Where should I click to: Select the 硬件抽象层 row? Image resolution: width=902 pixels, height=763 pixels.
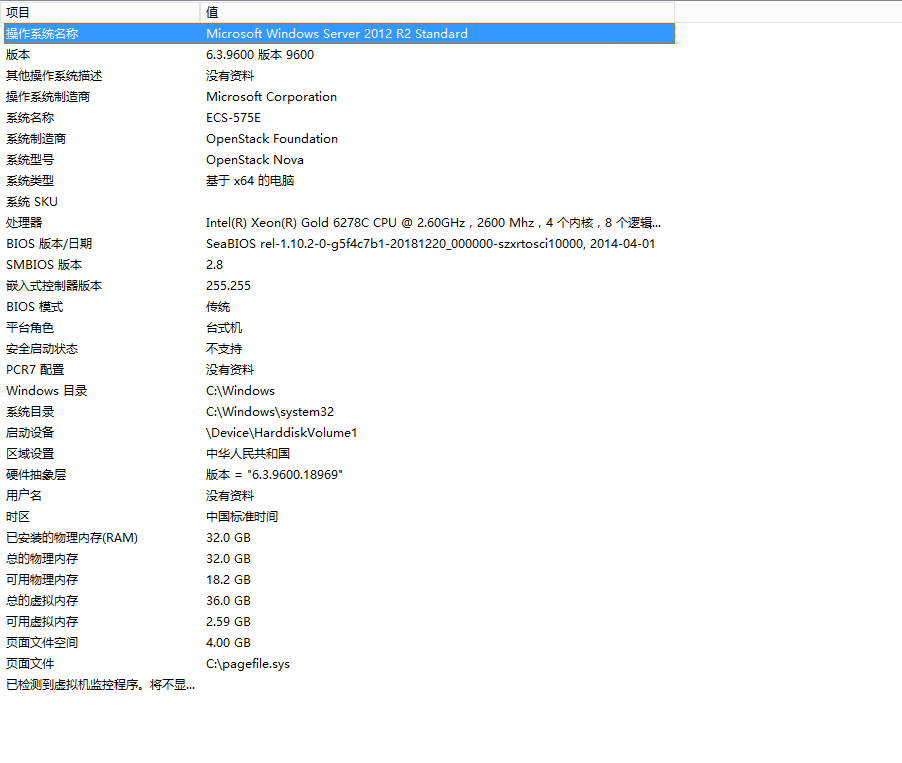pyautogui.click(x=339, y=475)
